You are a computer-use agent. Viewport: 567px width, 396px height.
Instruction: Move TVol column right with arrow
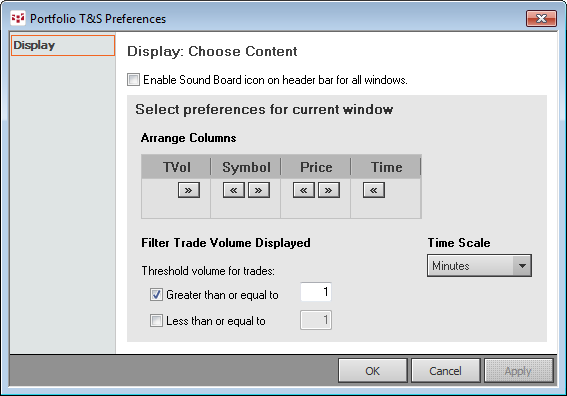tap(189, 190)
